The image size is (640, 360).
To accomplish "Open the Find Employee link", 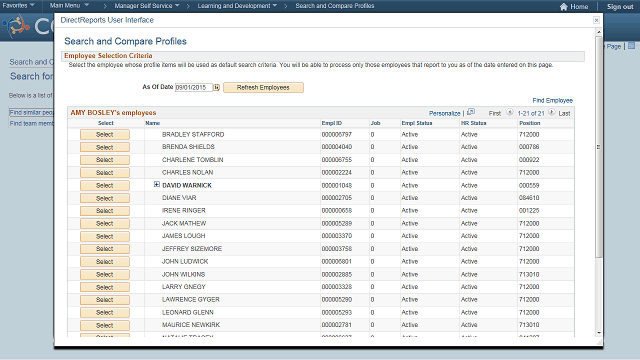I will click(x=553, y=100).
